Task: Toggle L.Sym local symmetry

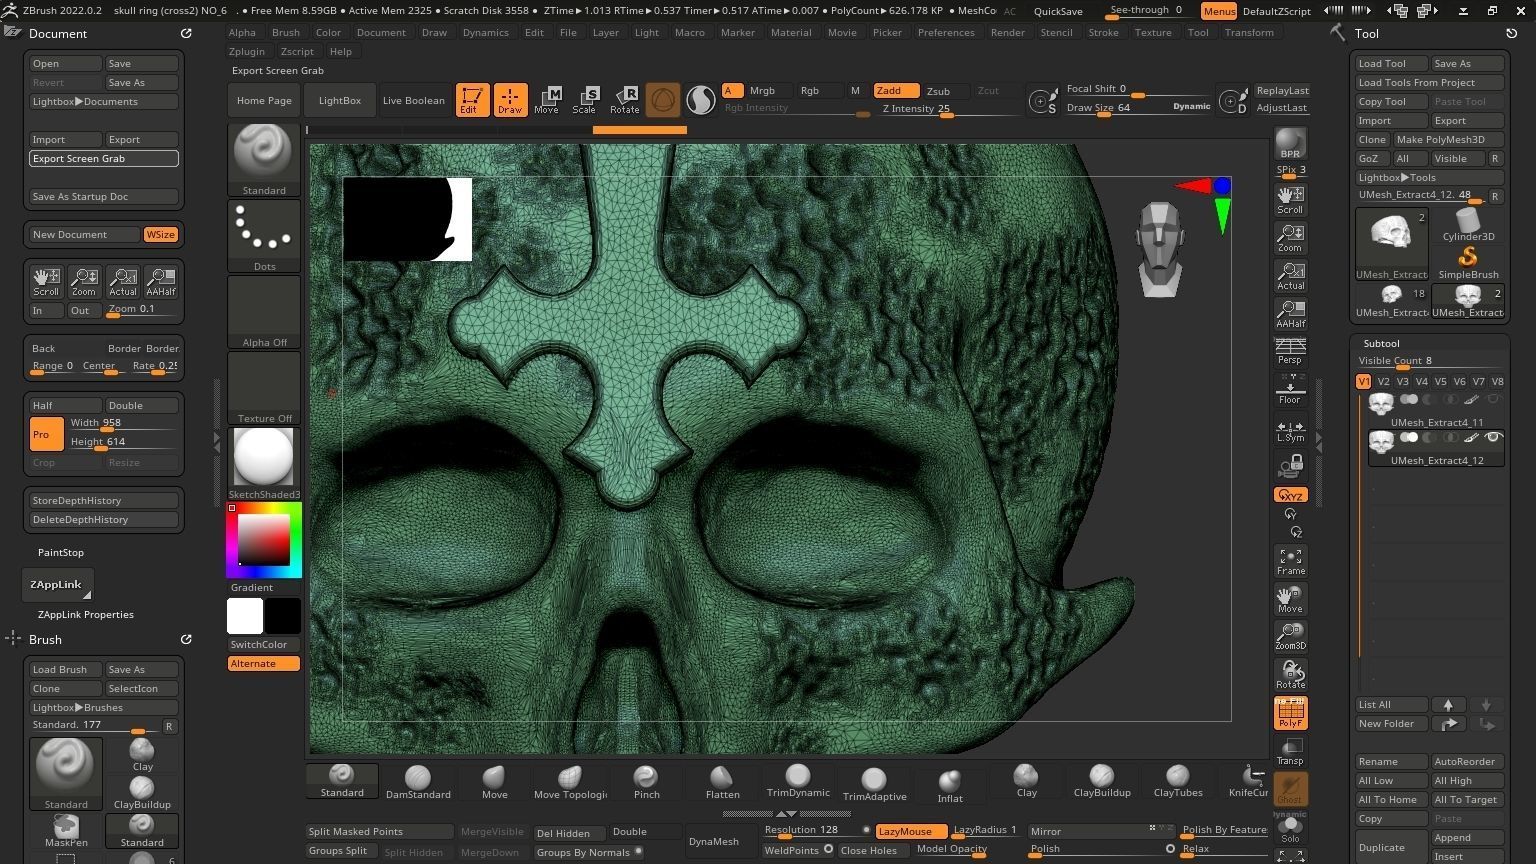Action: click(x=1290, y=430)
